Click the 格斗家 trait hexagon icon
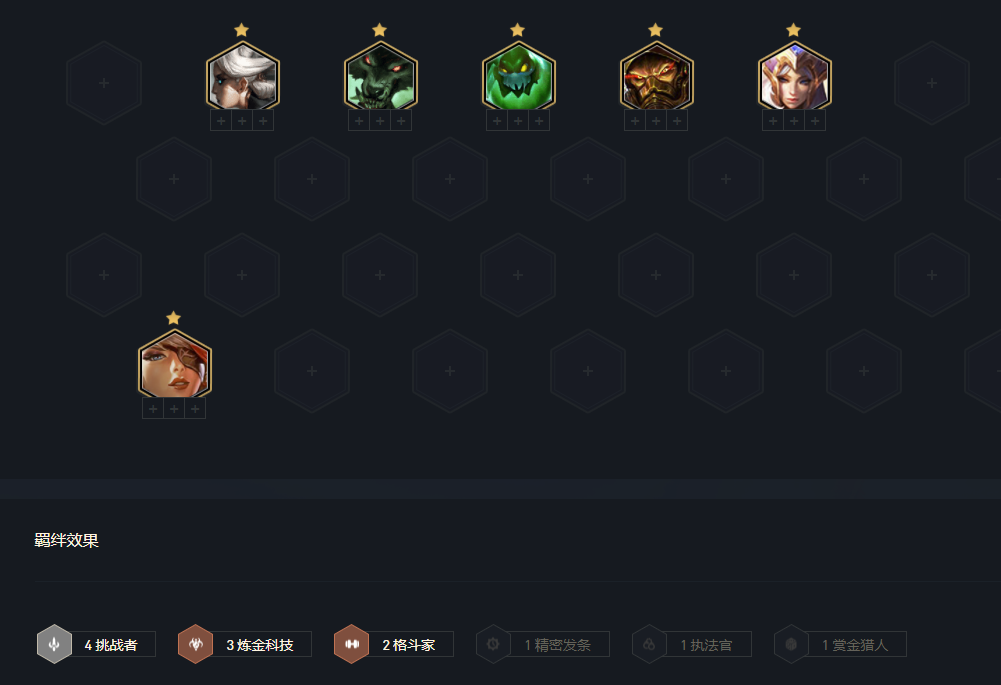Screen dimensions: 1001x685 tap(352, 644)
